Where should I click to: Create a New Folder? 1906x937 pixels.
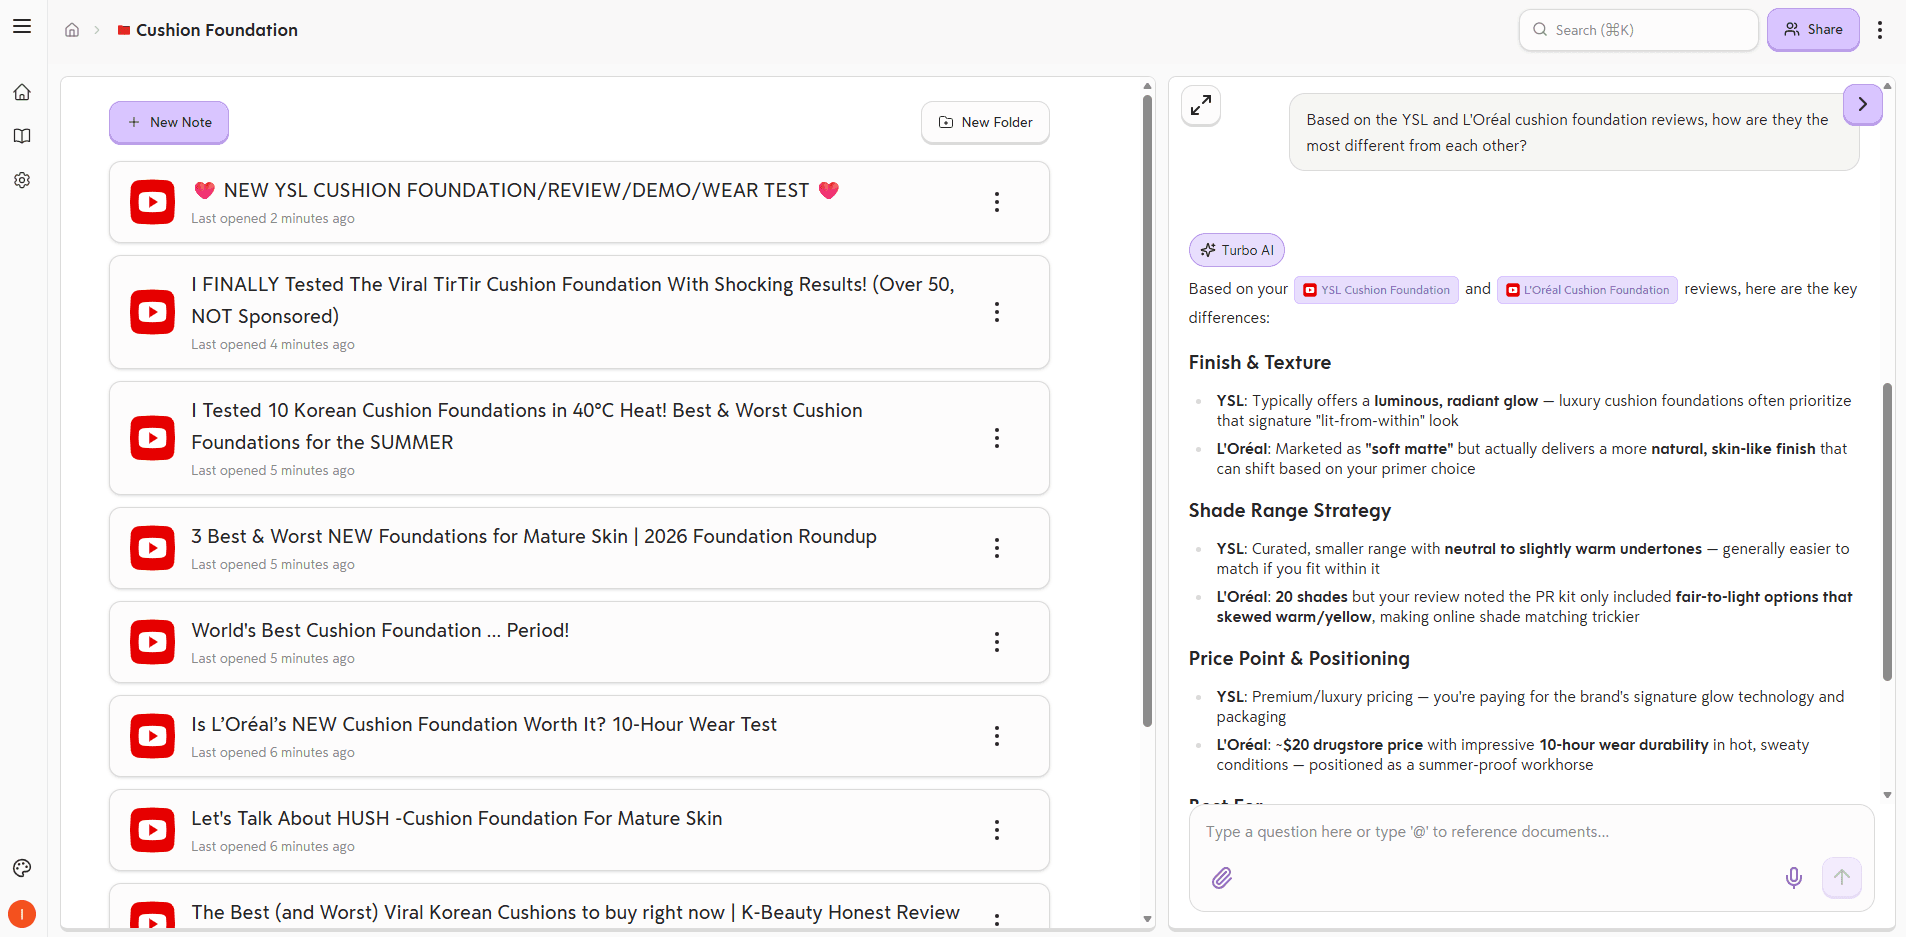pos(985,122)
